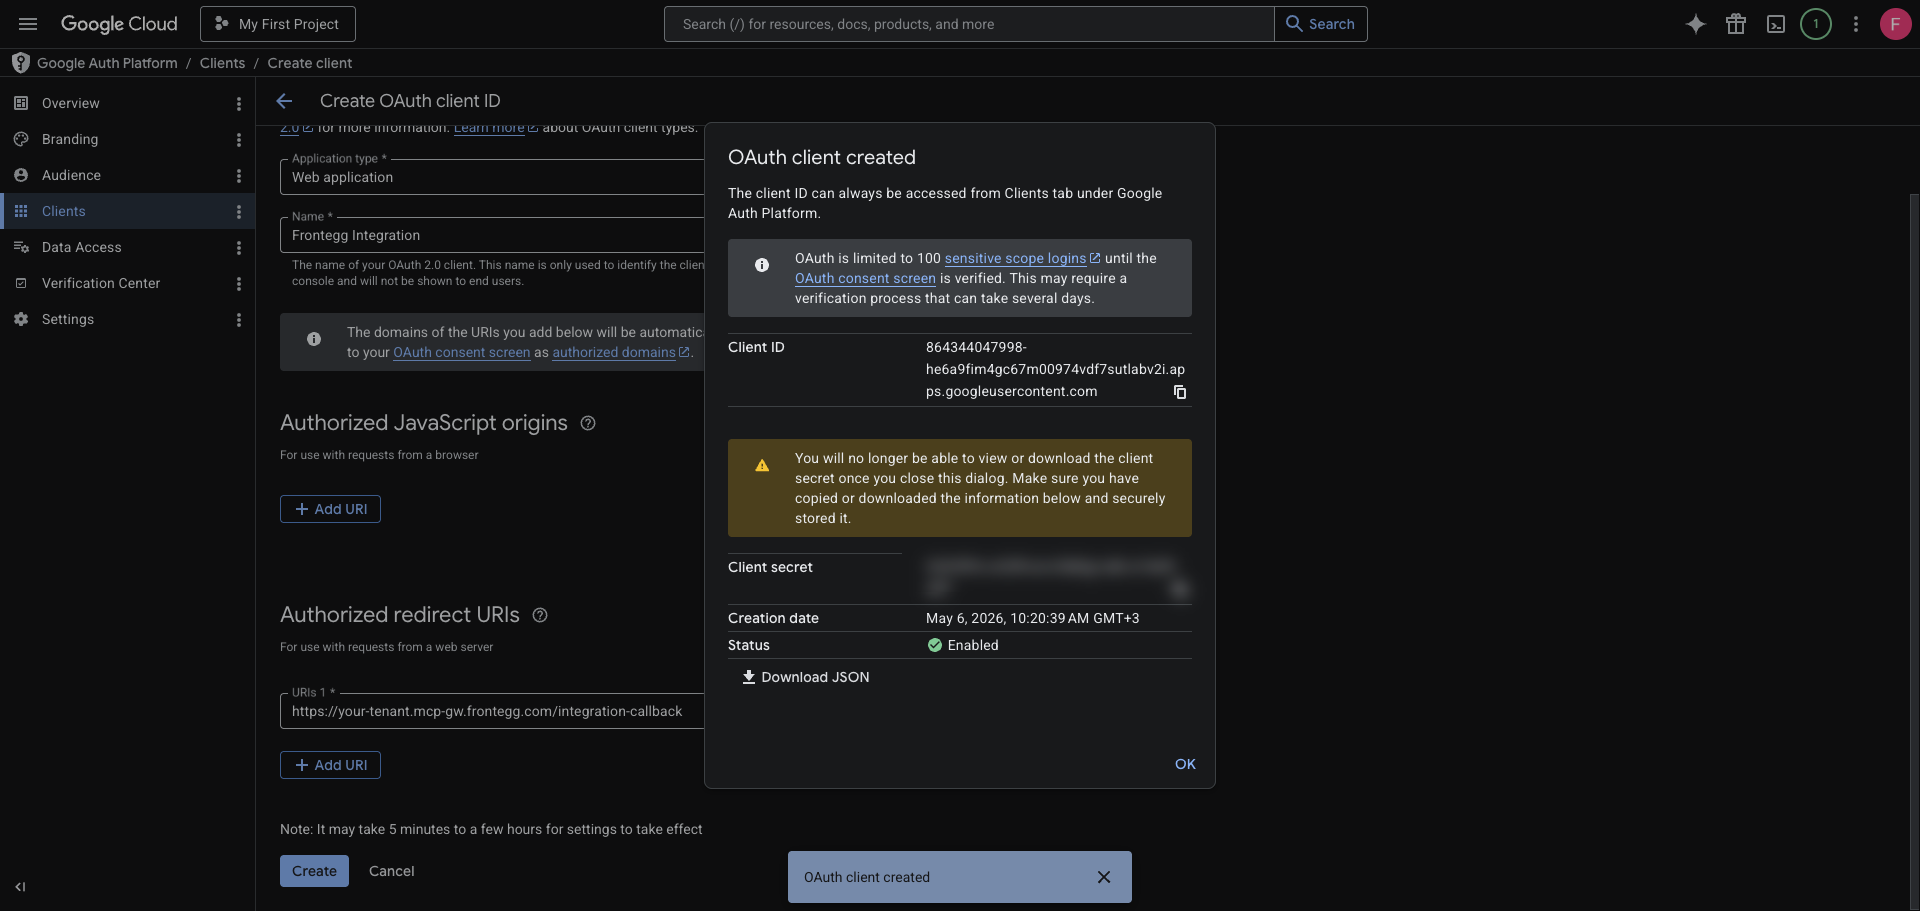The height and width of the screenshot is (911, 1920).
Task: Click the Search button in top bar
Action: tap(1320, 24)
